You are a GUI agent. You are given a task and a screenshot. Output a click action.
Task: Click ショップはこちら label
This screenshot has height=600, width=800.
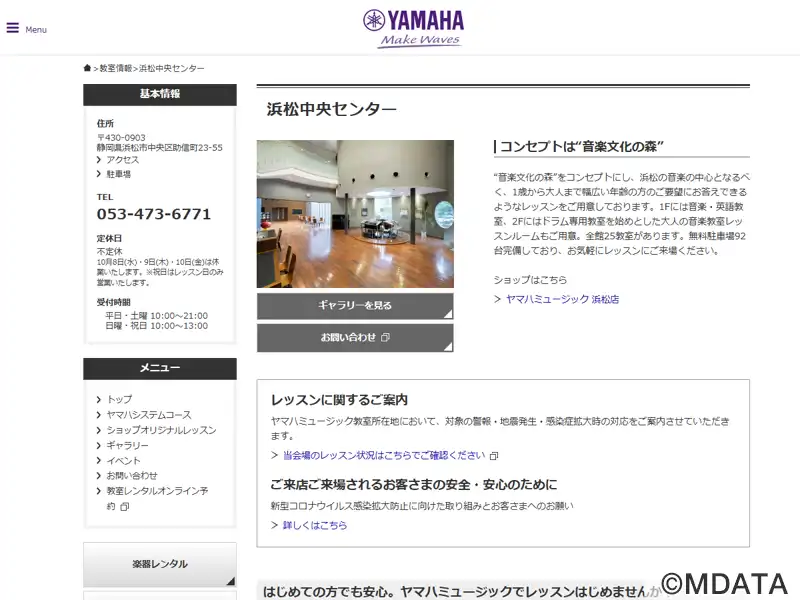pyautogui.click(x=530, y=280)
